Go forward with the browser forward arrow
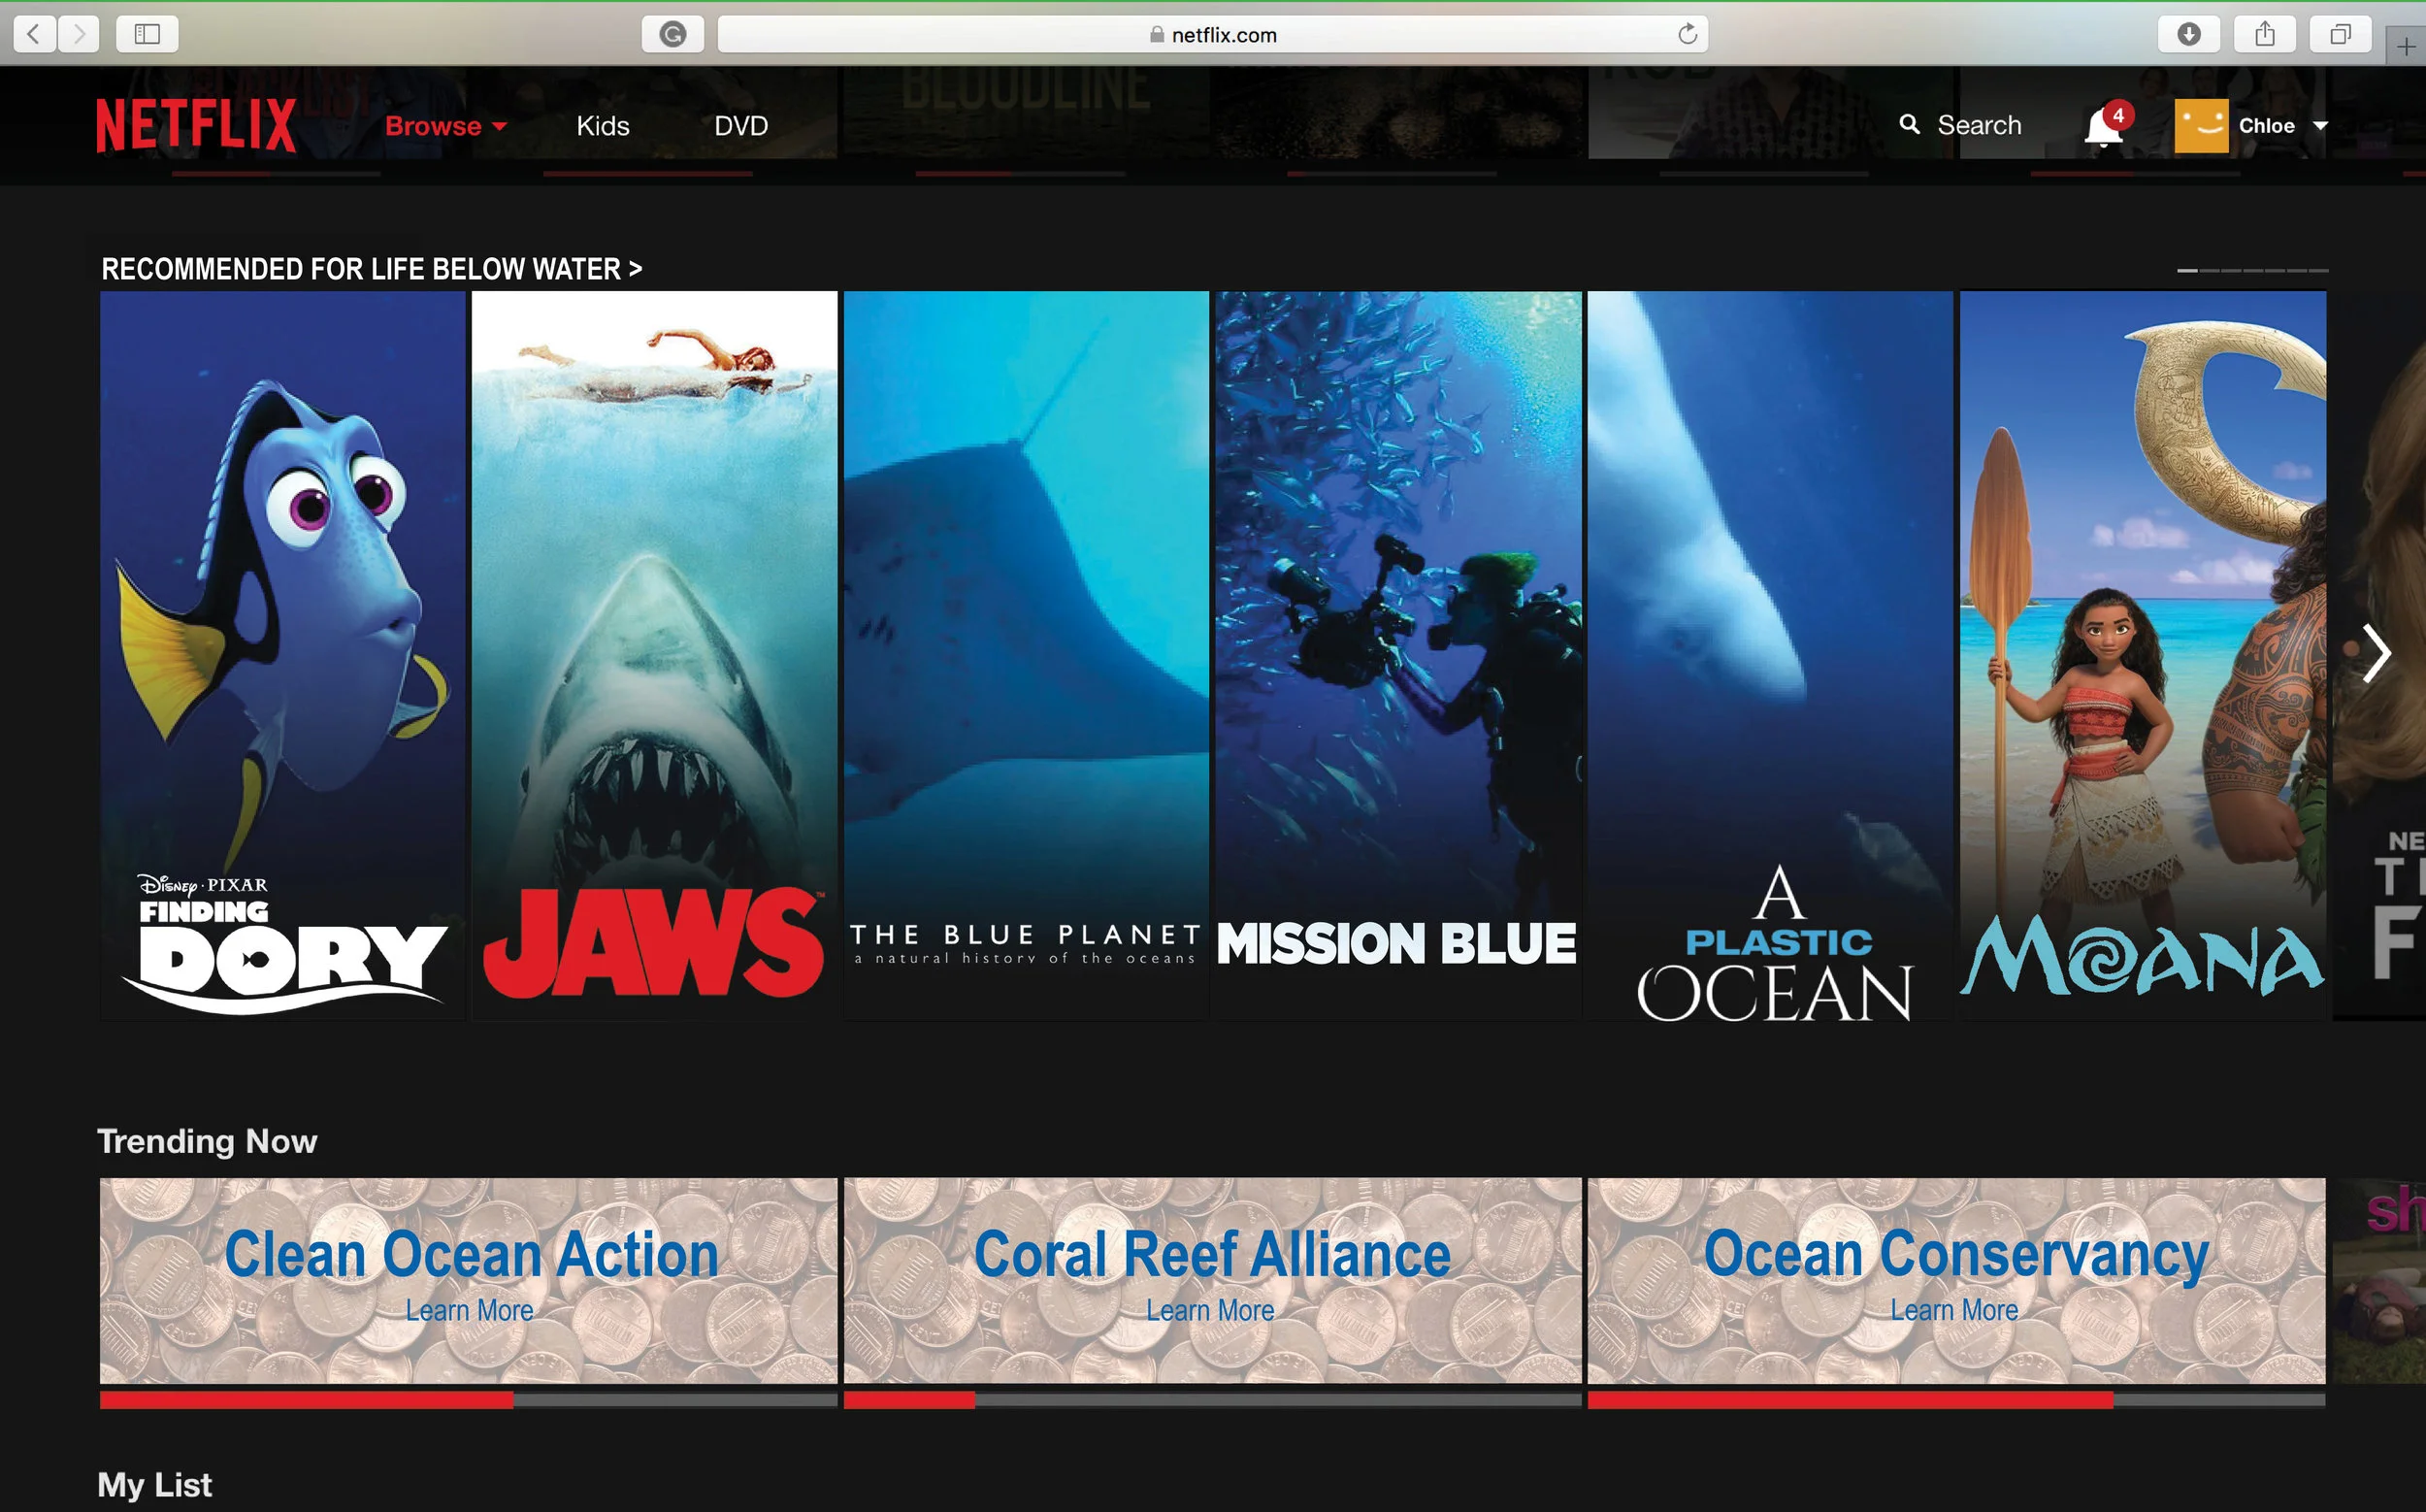 (x=79, y=35)
